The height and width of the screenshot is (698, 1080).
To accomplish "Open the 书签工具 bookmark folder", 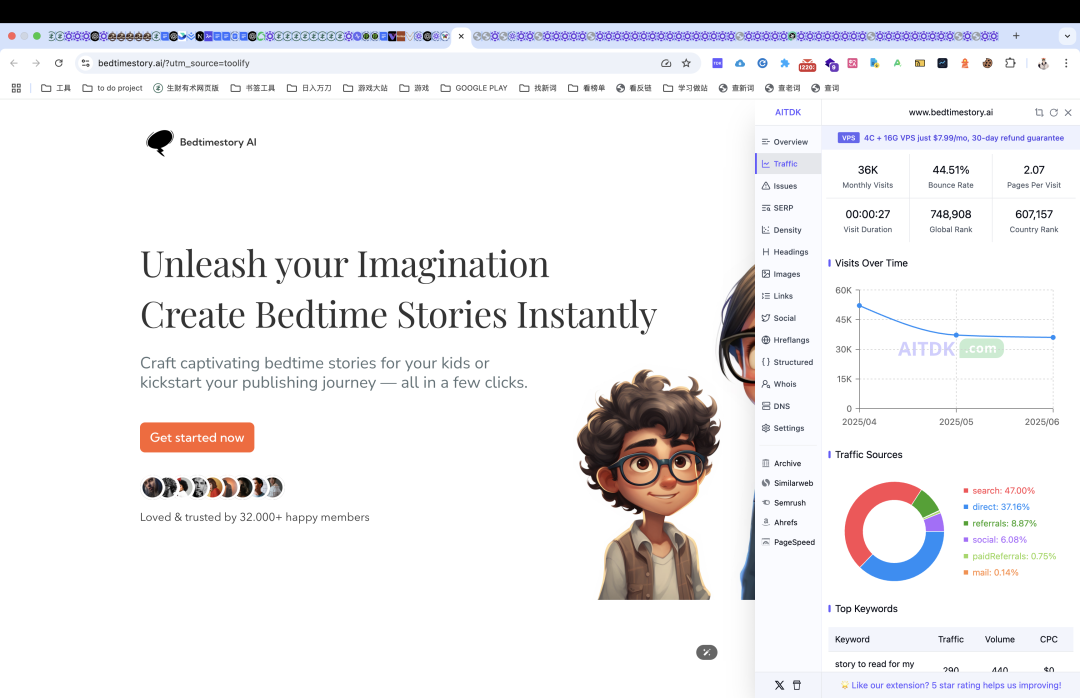I will (253, 88).
